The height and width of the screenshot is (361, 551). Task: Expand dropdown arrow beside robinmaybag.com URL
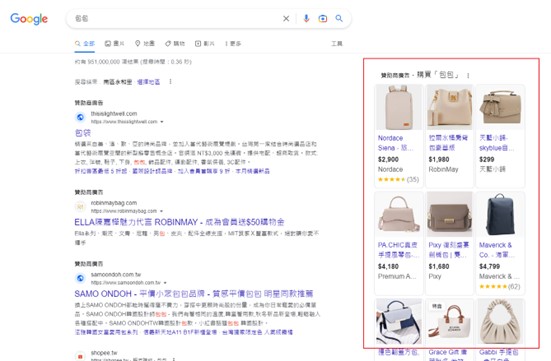pos(161,211)
